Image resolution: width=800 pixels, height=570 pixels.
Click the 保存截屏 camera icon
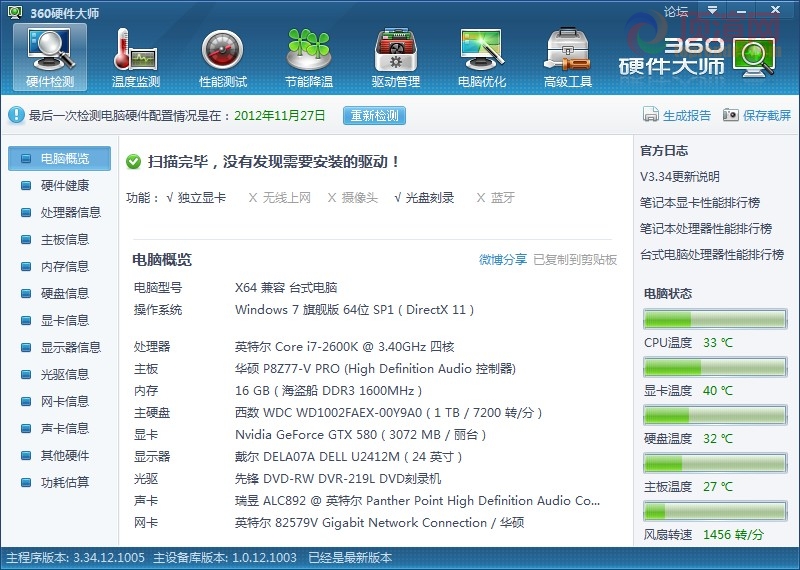click(731, 115)
